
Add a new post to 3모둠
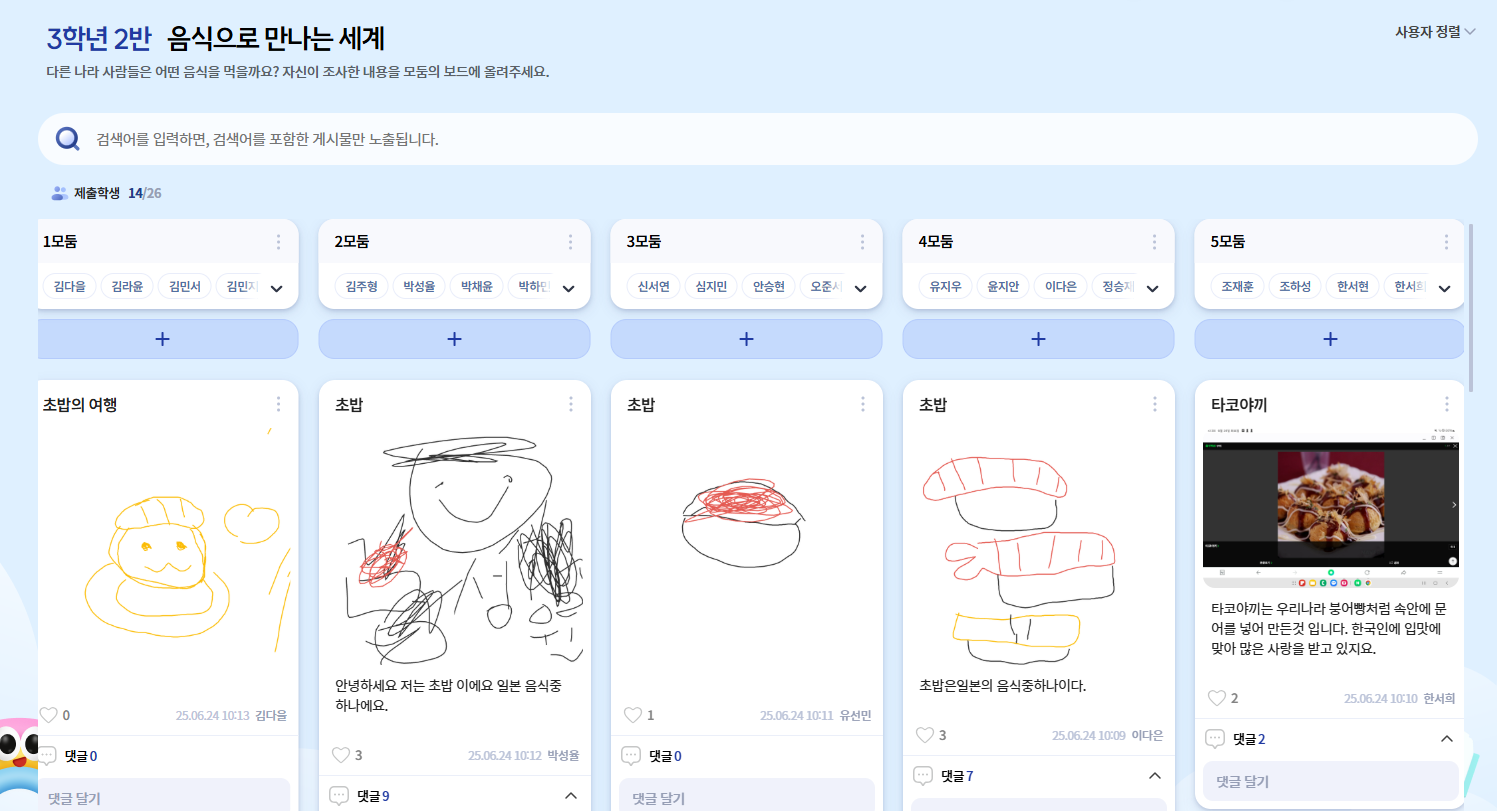[746, 339]
